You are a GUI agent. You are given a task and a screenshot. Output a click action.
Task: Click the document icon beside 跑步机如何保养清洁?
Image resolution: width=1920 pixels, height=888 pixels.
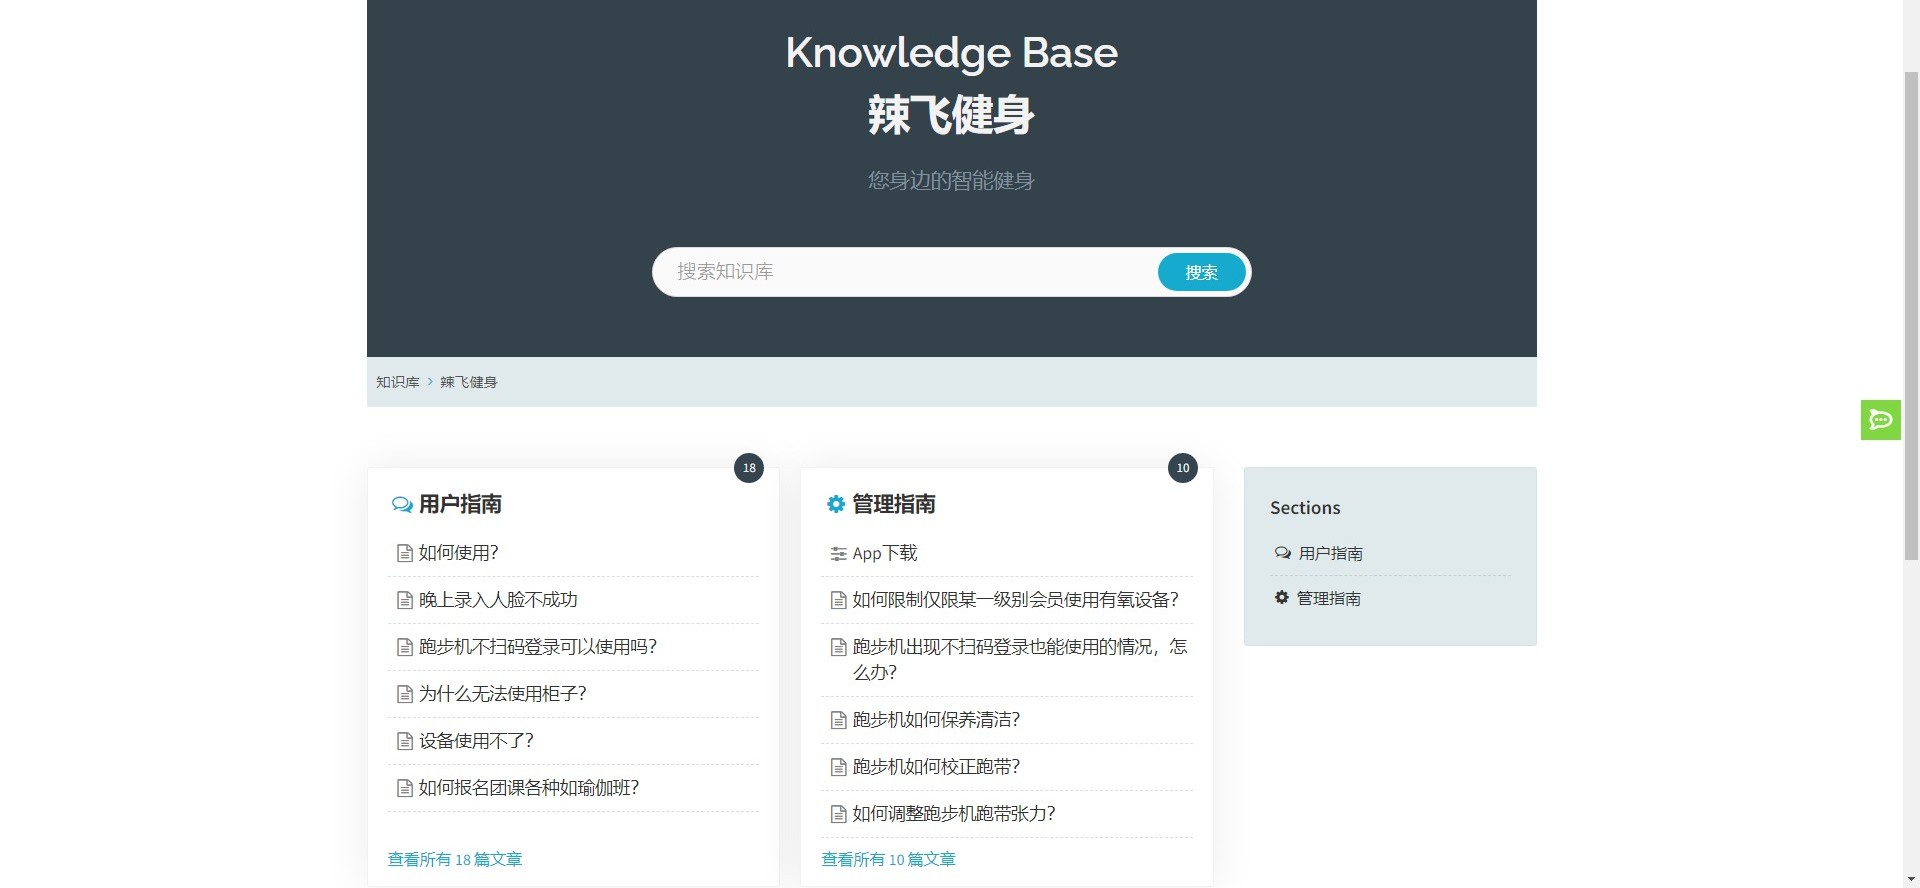click(838, 721)
